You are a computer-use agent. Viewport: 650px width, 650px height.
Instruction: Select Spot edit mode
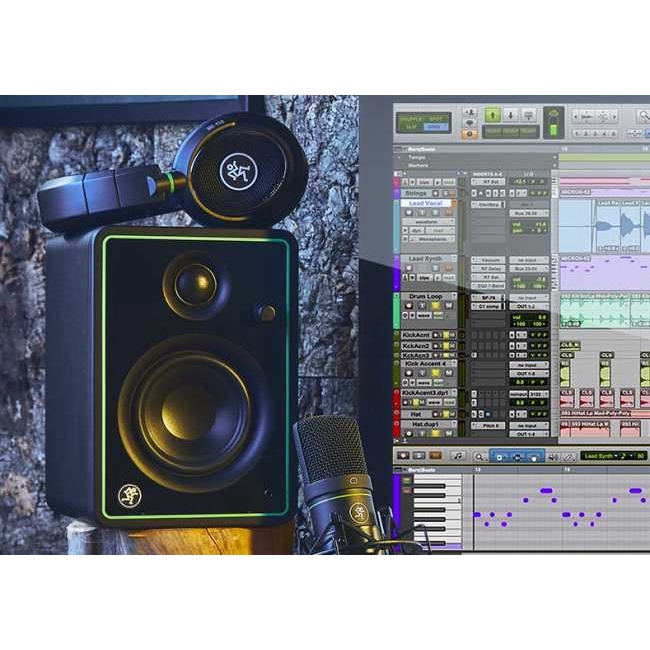click(x=435, y=119)
